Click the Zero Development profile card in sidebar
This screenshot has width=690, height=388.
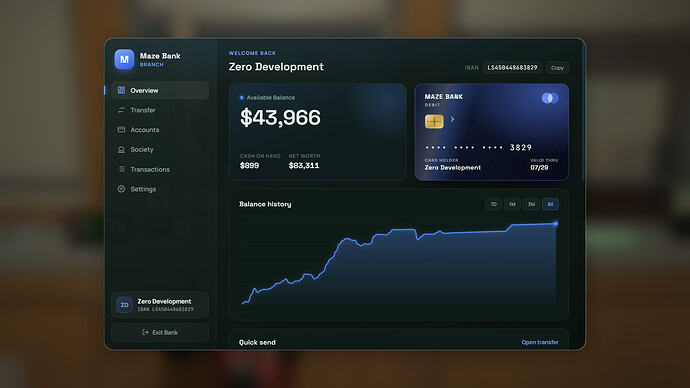coord(160,304)
